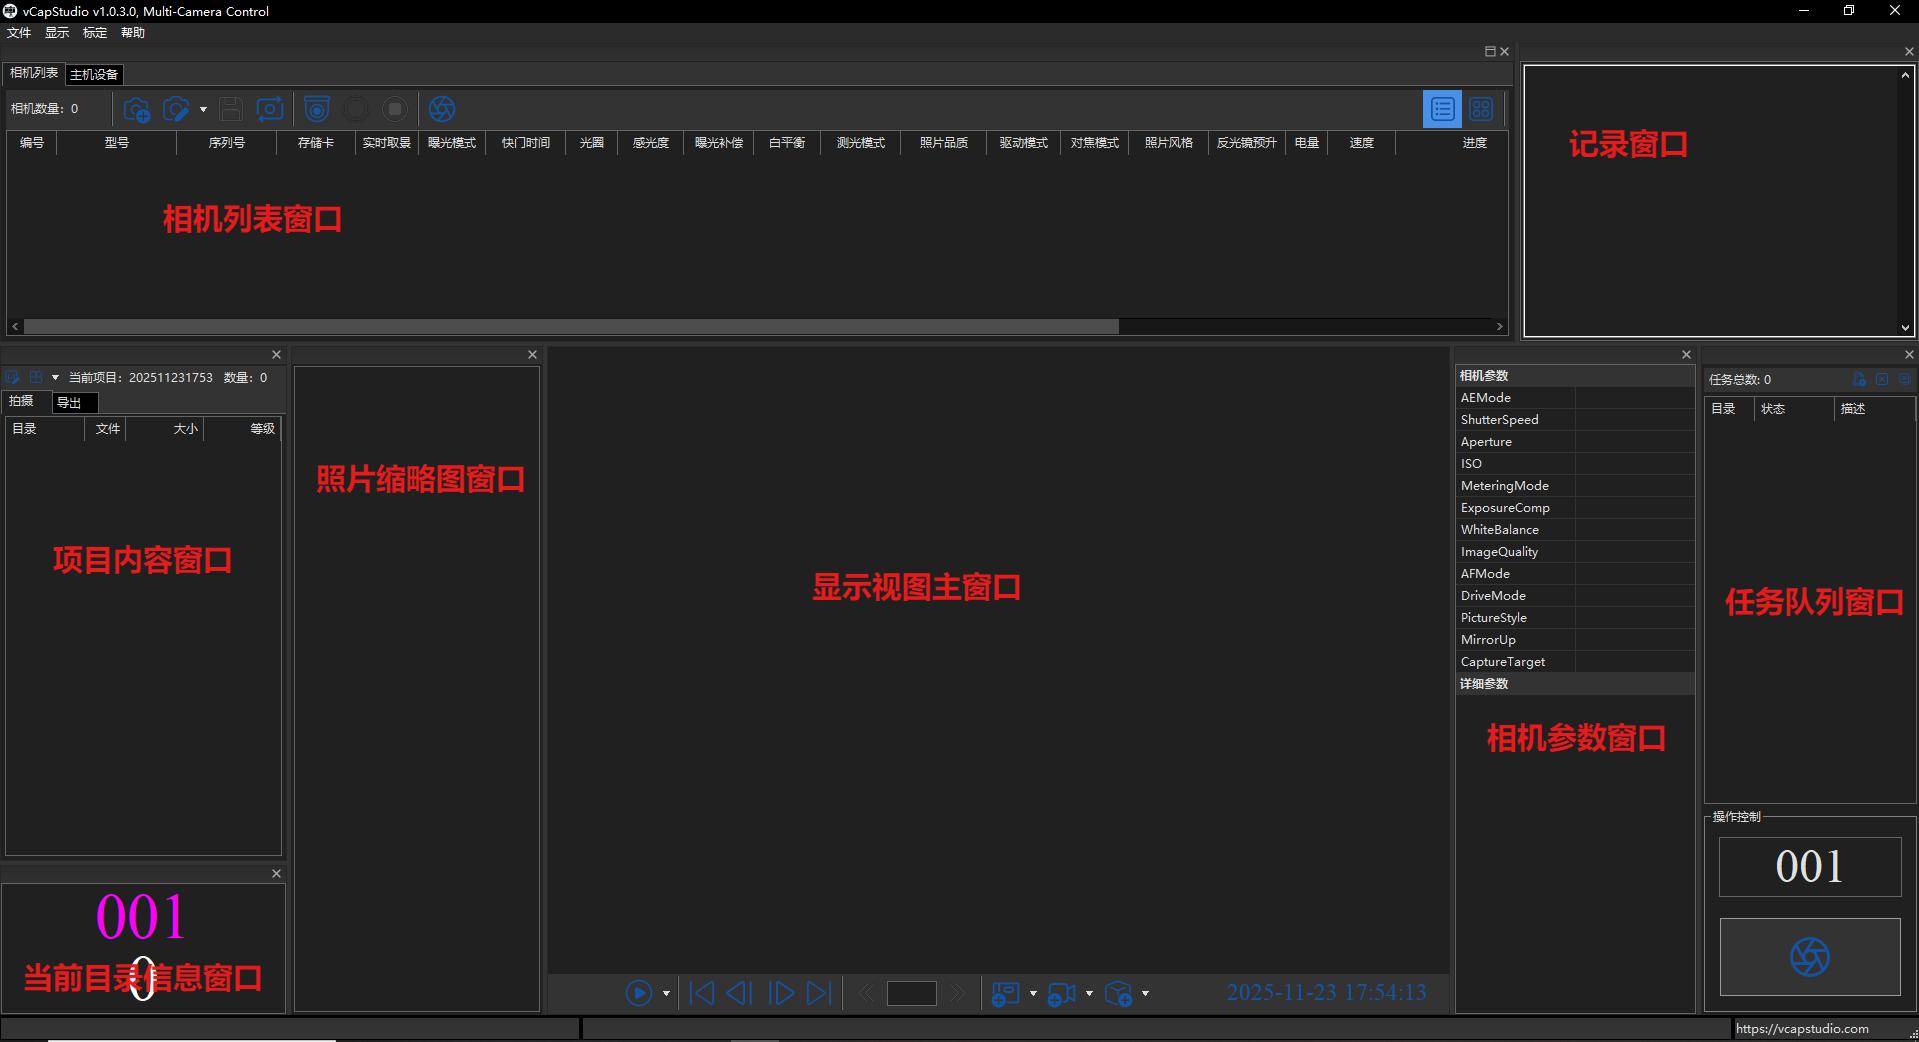This screenshot has width=1919, height=1042.
Task: Open camera edit tool in the toolbar
Action: click(177, 109)
